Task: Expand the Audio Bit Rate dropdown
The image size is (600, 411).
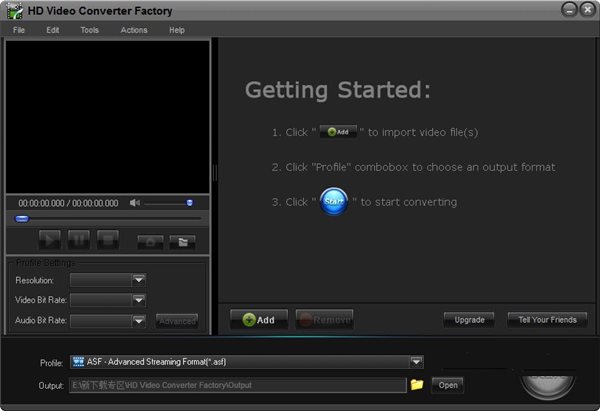Action: point(139,321)
